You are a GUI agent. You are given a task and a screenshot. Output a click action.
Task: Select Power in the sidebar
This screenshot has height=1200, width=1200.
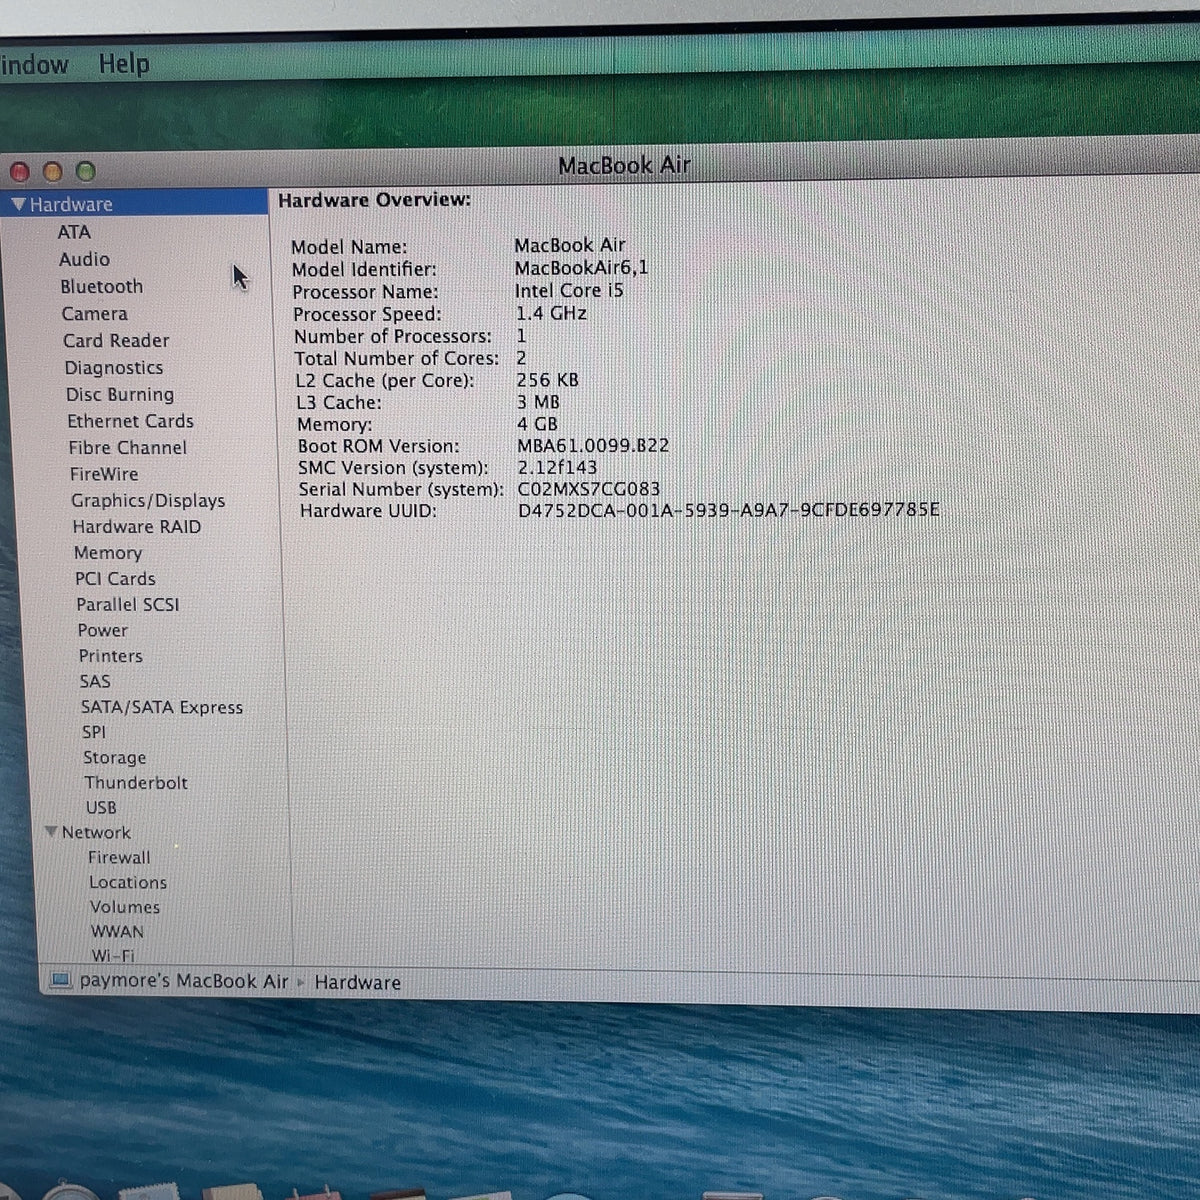(x=103, y=630)
